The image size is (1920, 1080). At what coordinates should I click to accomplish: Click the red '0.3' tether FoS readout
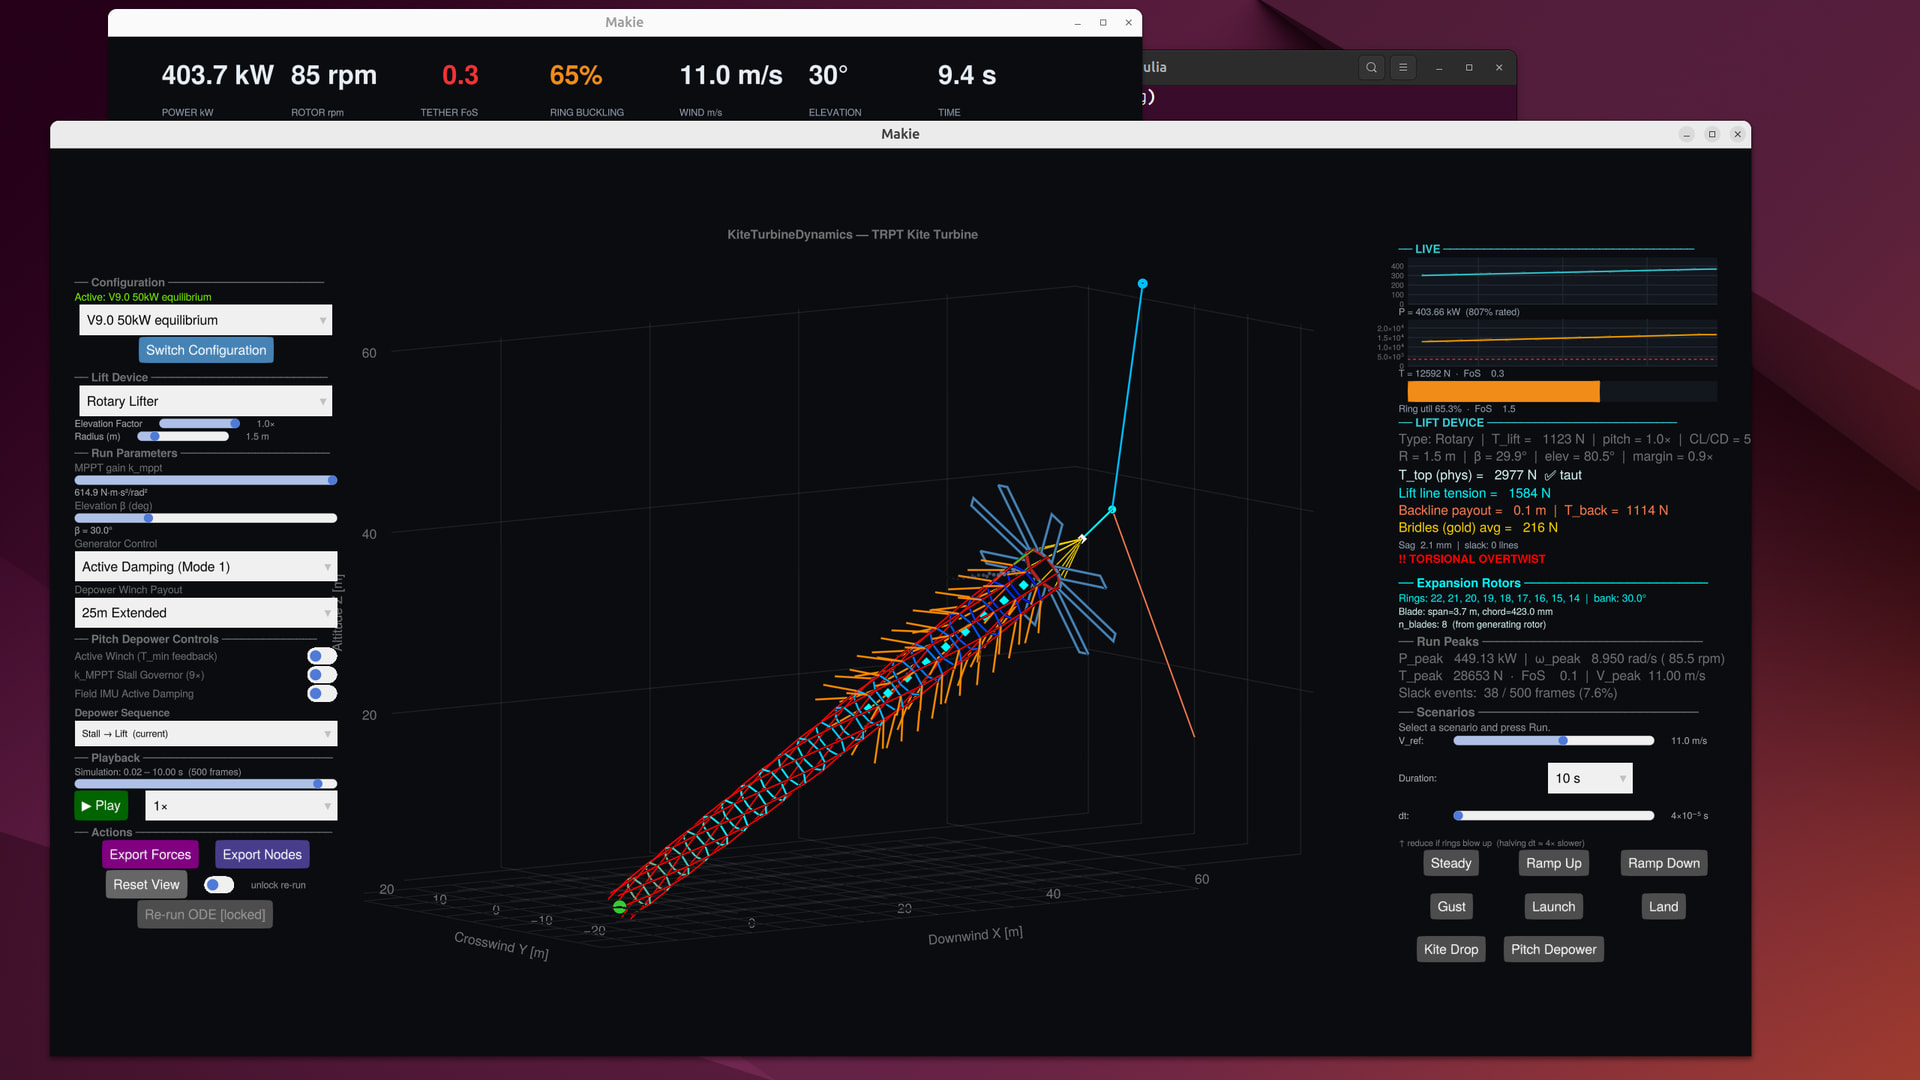(x=460, y=76)
